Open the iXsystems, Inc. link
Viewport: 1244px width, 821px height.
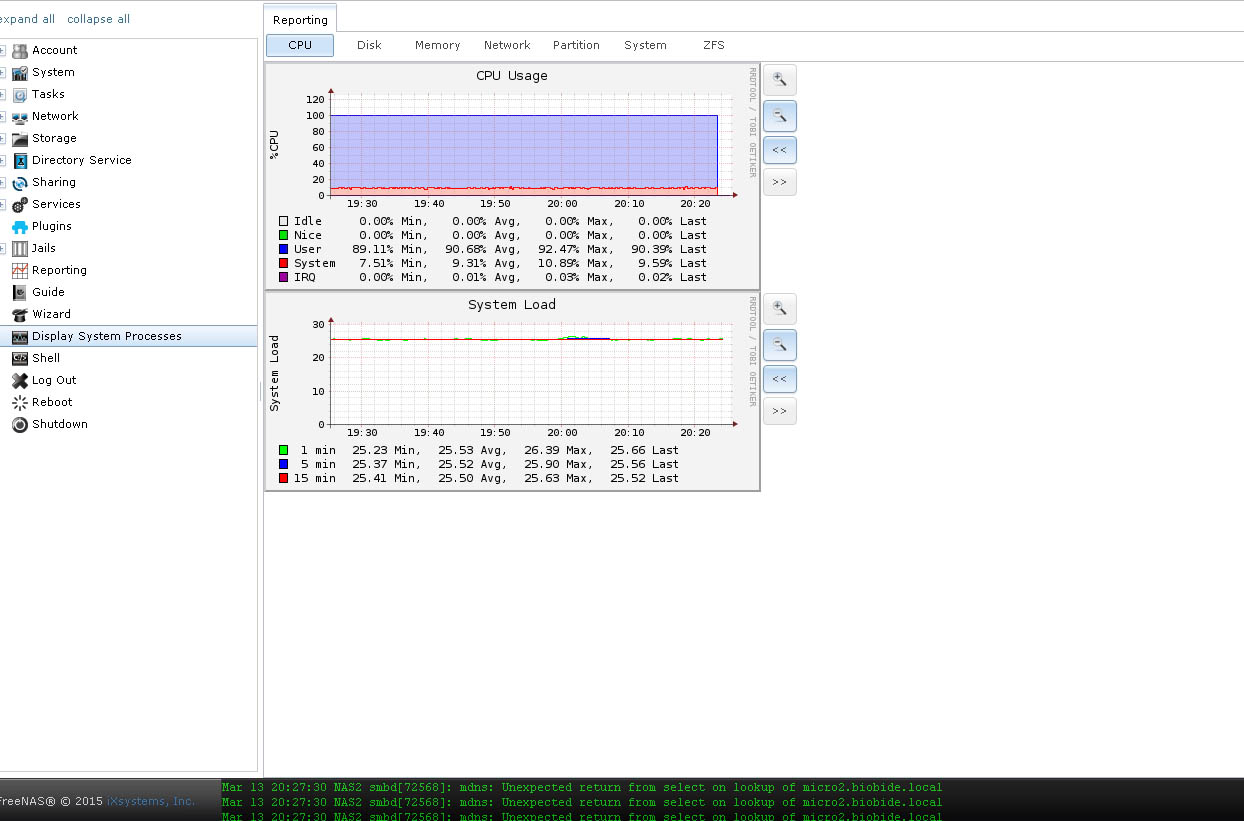[151, 801]
